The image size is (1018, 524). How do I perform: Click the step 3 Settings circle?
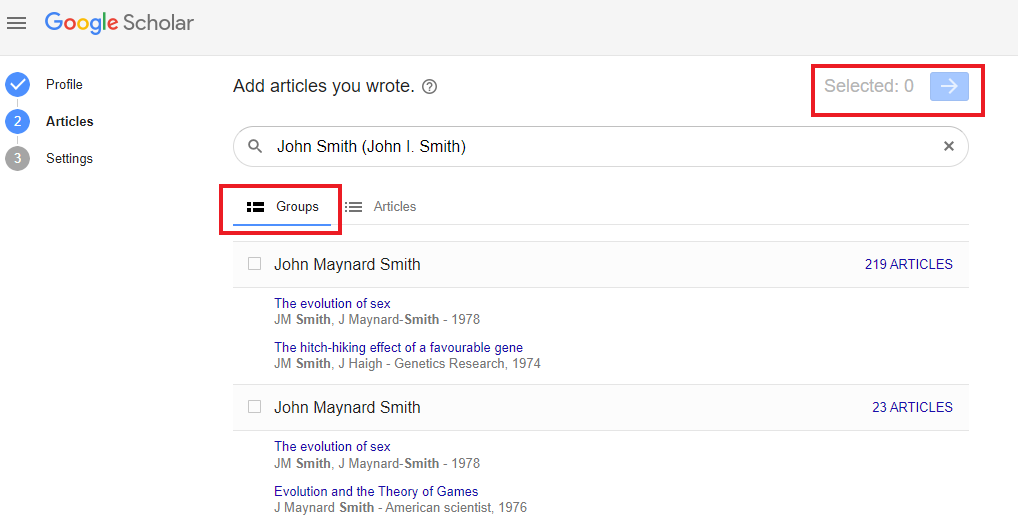pyautogui.click(x=18, y=158)
